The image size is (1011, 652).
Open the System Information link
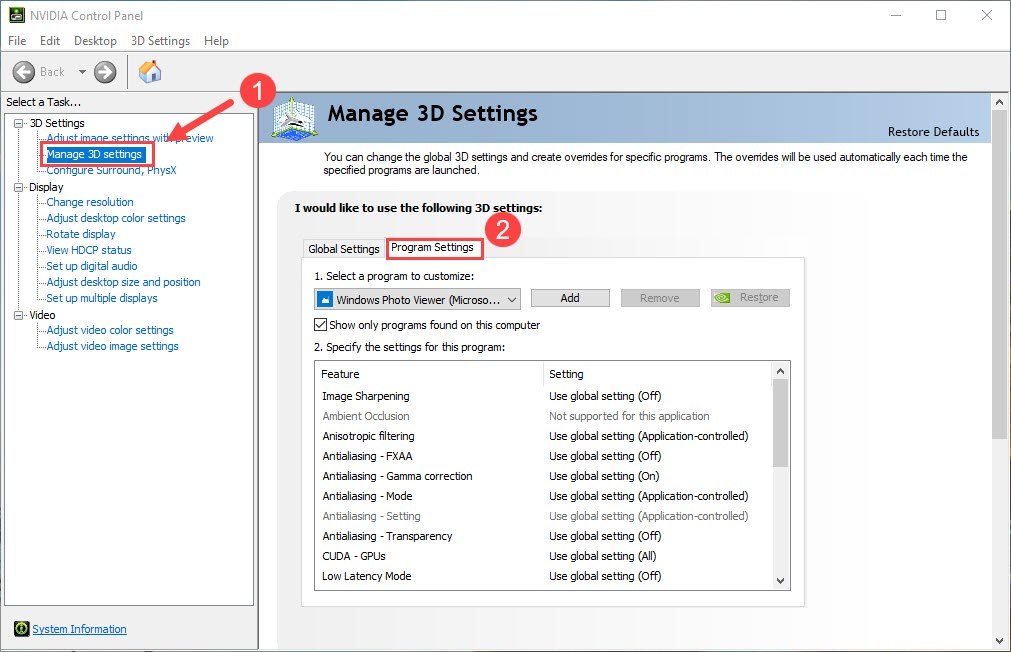79,629
